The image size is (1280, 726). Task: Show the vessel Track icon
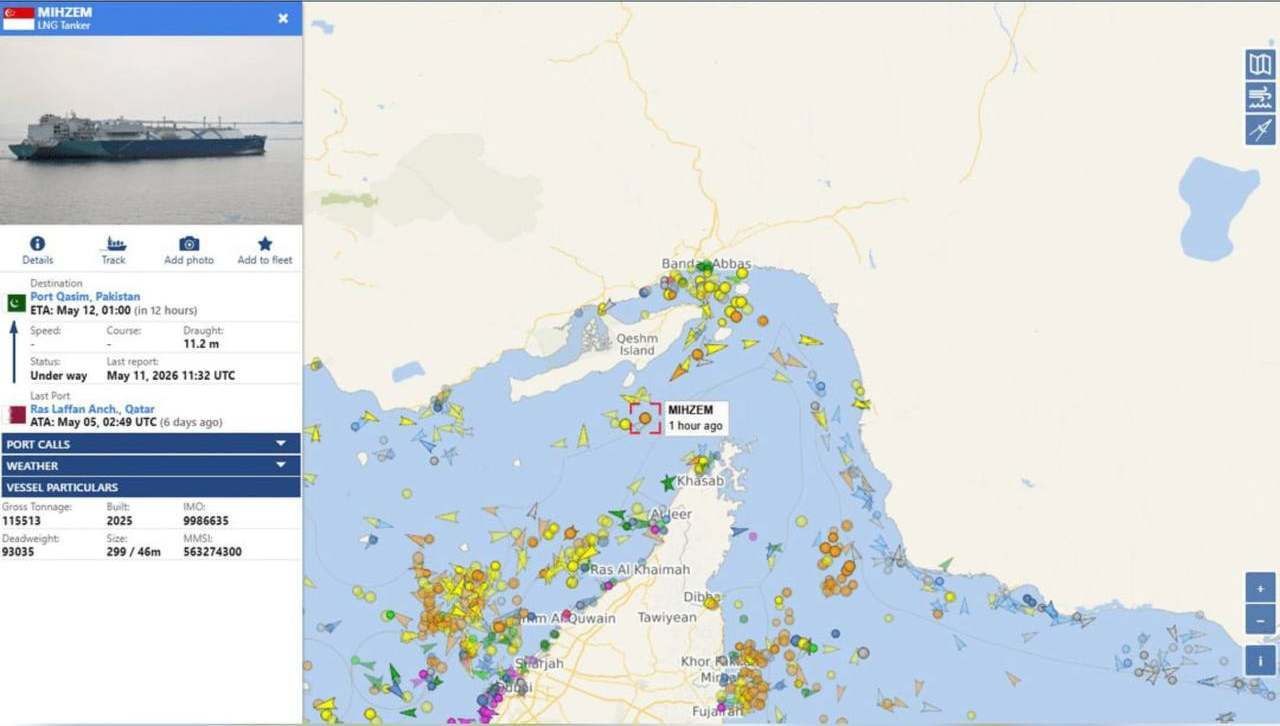click(x=114, y=243)
